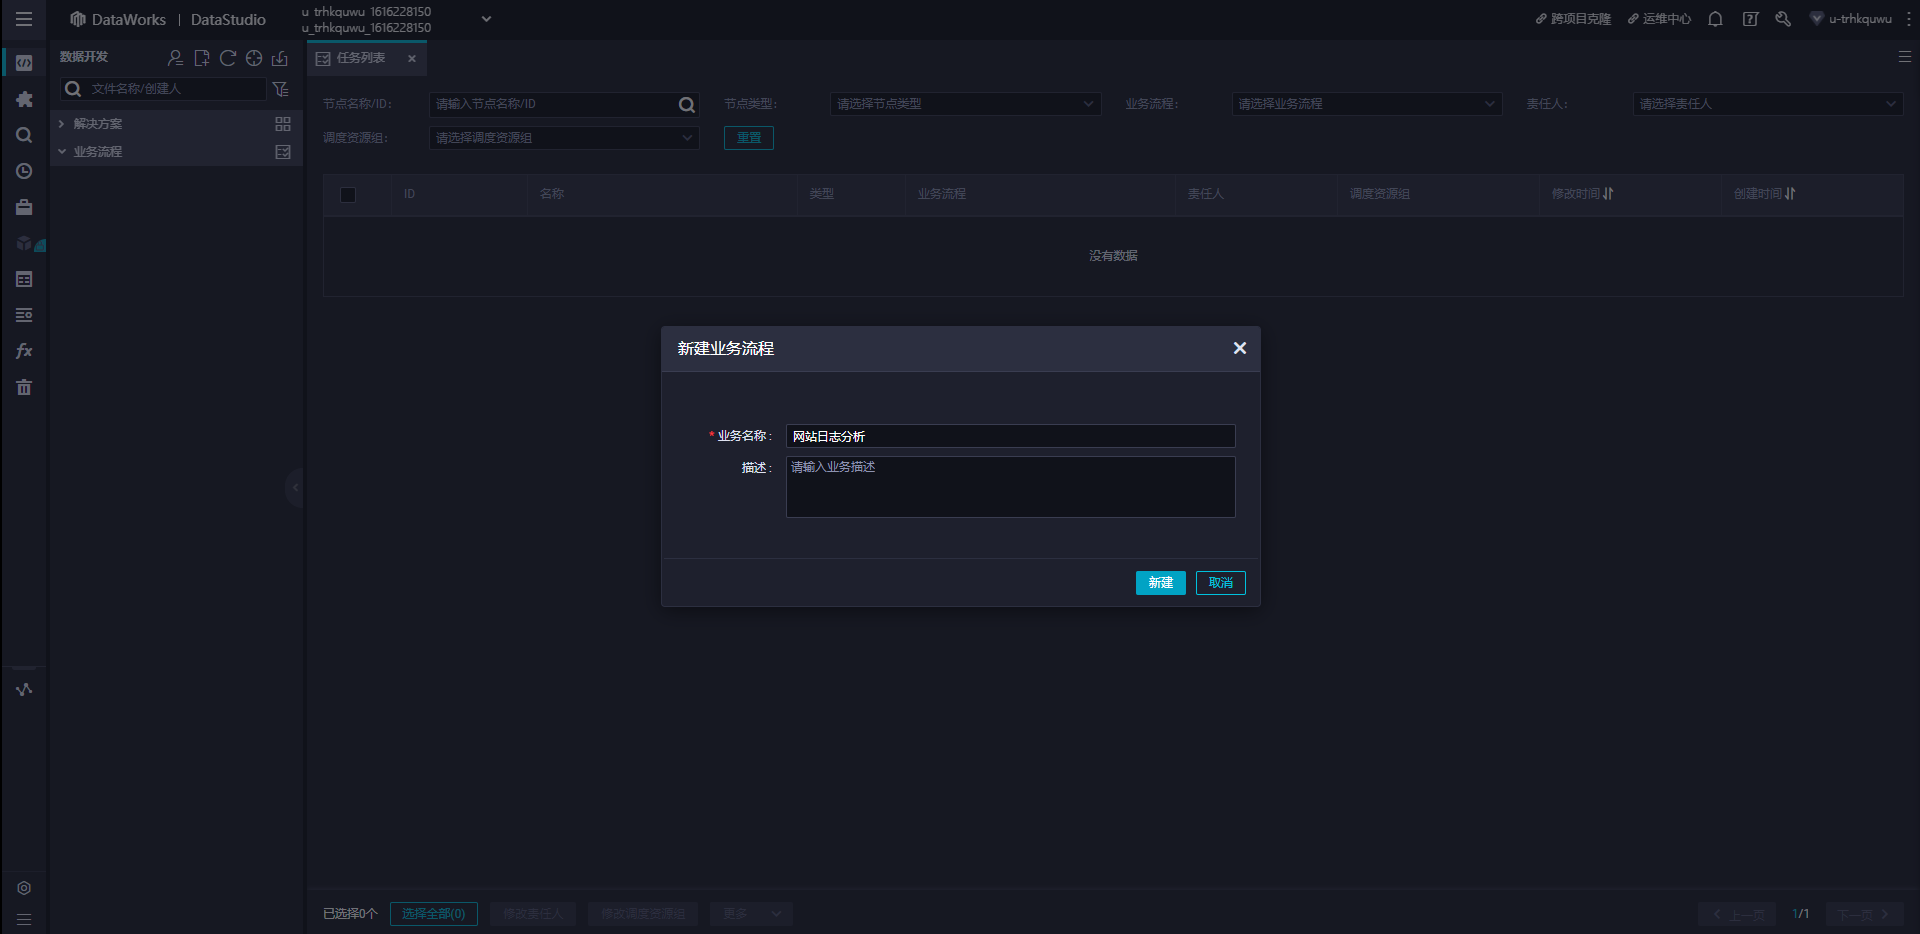Open the fx functions icon in sidebar
This screenshot has width=1920, height=934.
tap(24, 351)
